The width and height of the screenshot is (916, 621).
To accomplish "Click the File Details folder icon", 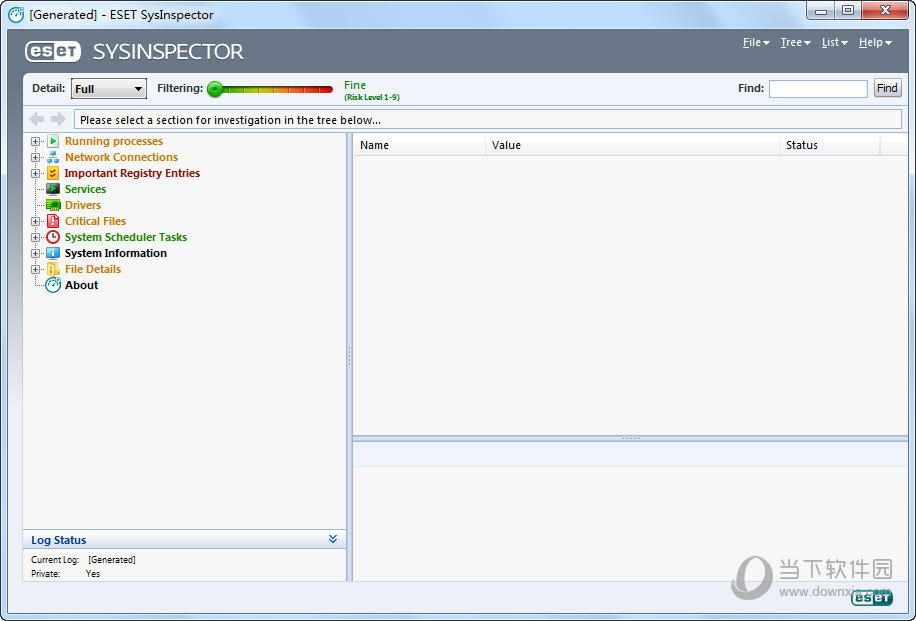I will coord(53,269).
